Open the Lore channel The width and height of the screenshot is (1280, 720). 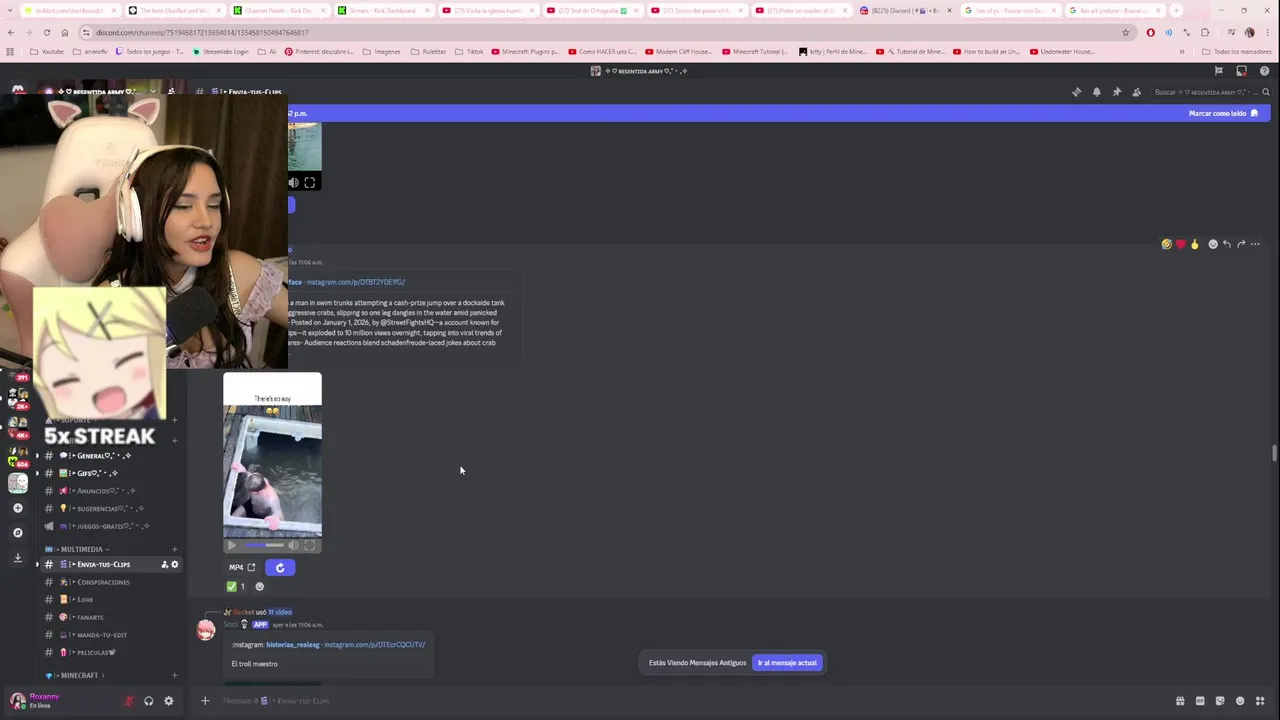click(x=110, y=599)
